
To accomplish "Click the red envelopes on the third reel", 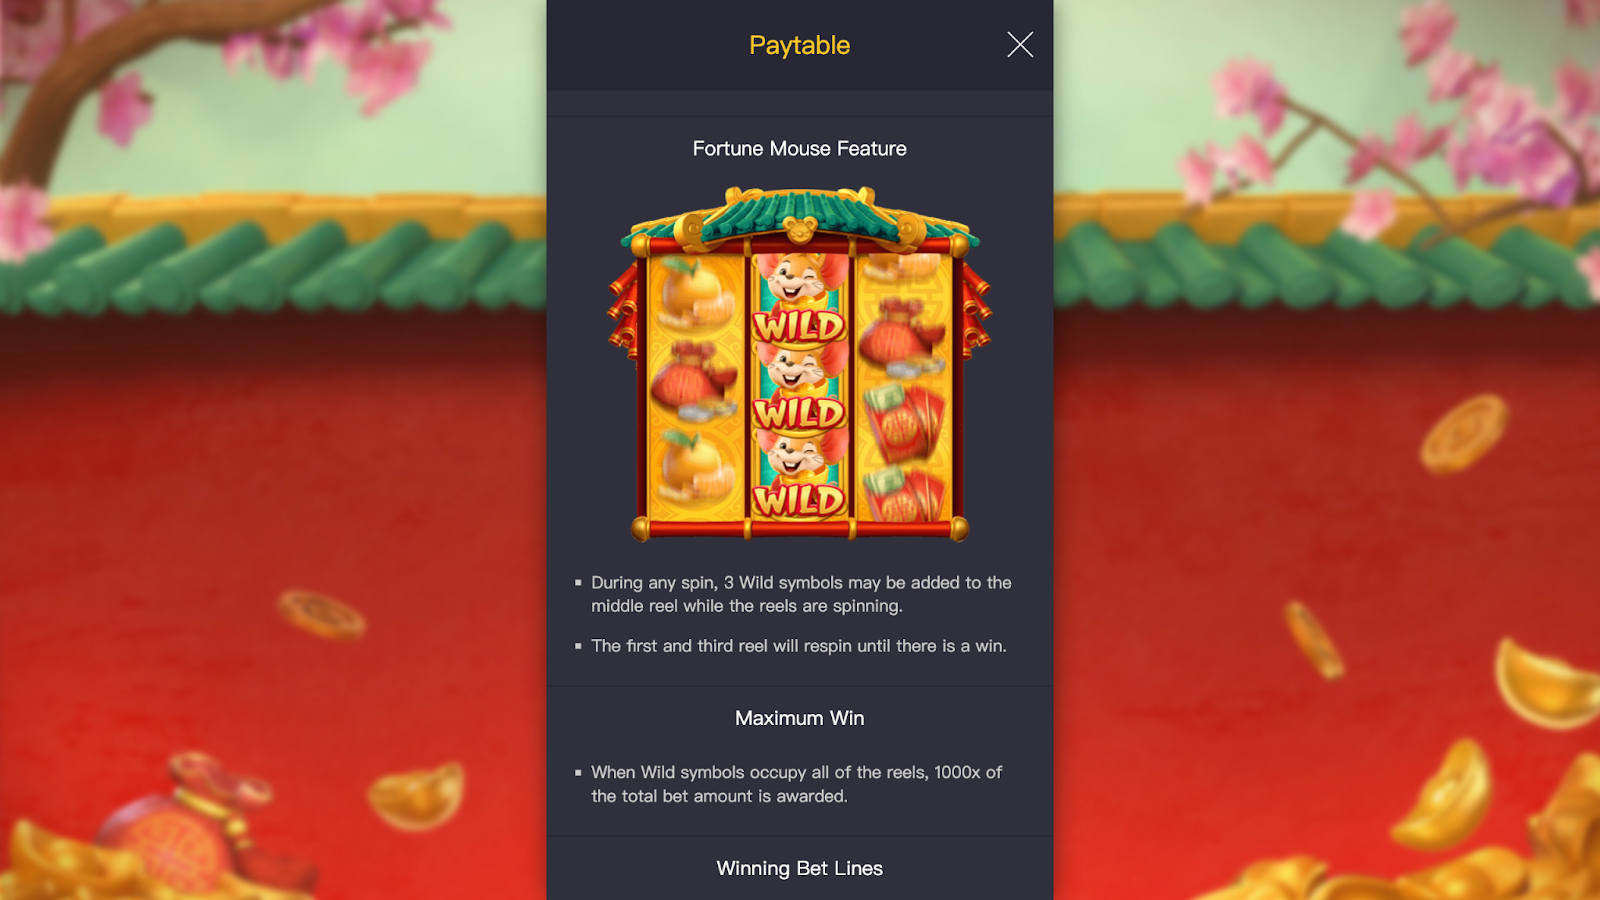I will tap(903, 422).
